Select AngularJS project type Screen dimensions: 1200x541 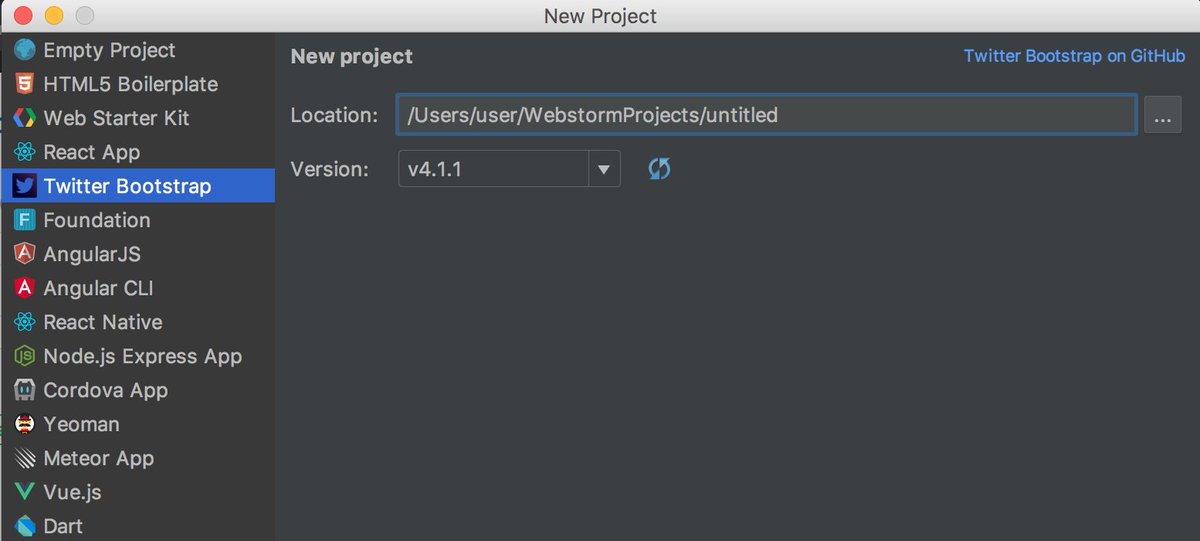point(137,254)
